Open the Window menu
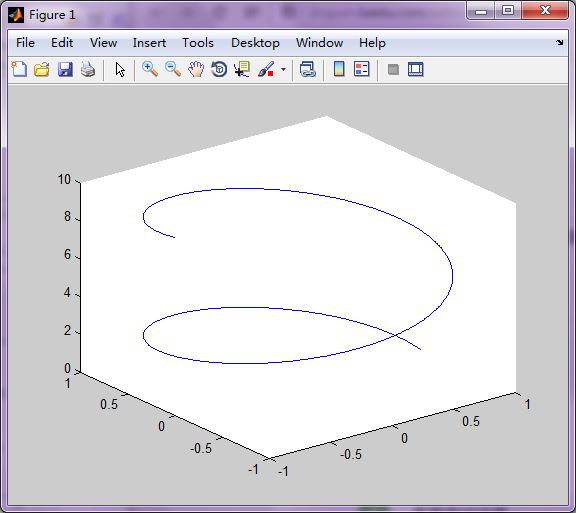The image size is (576, 513). point(319,43)
